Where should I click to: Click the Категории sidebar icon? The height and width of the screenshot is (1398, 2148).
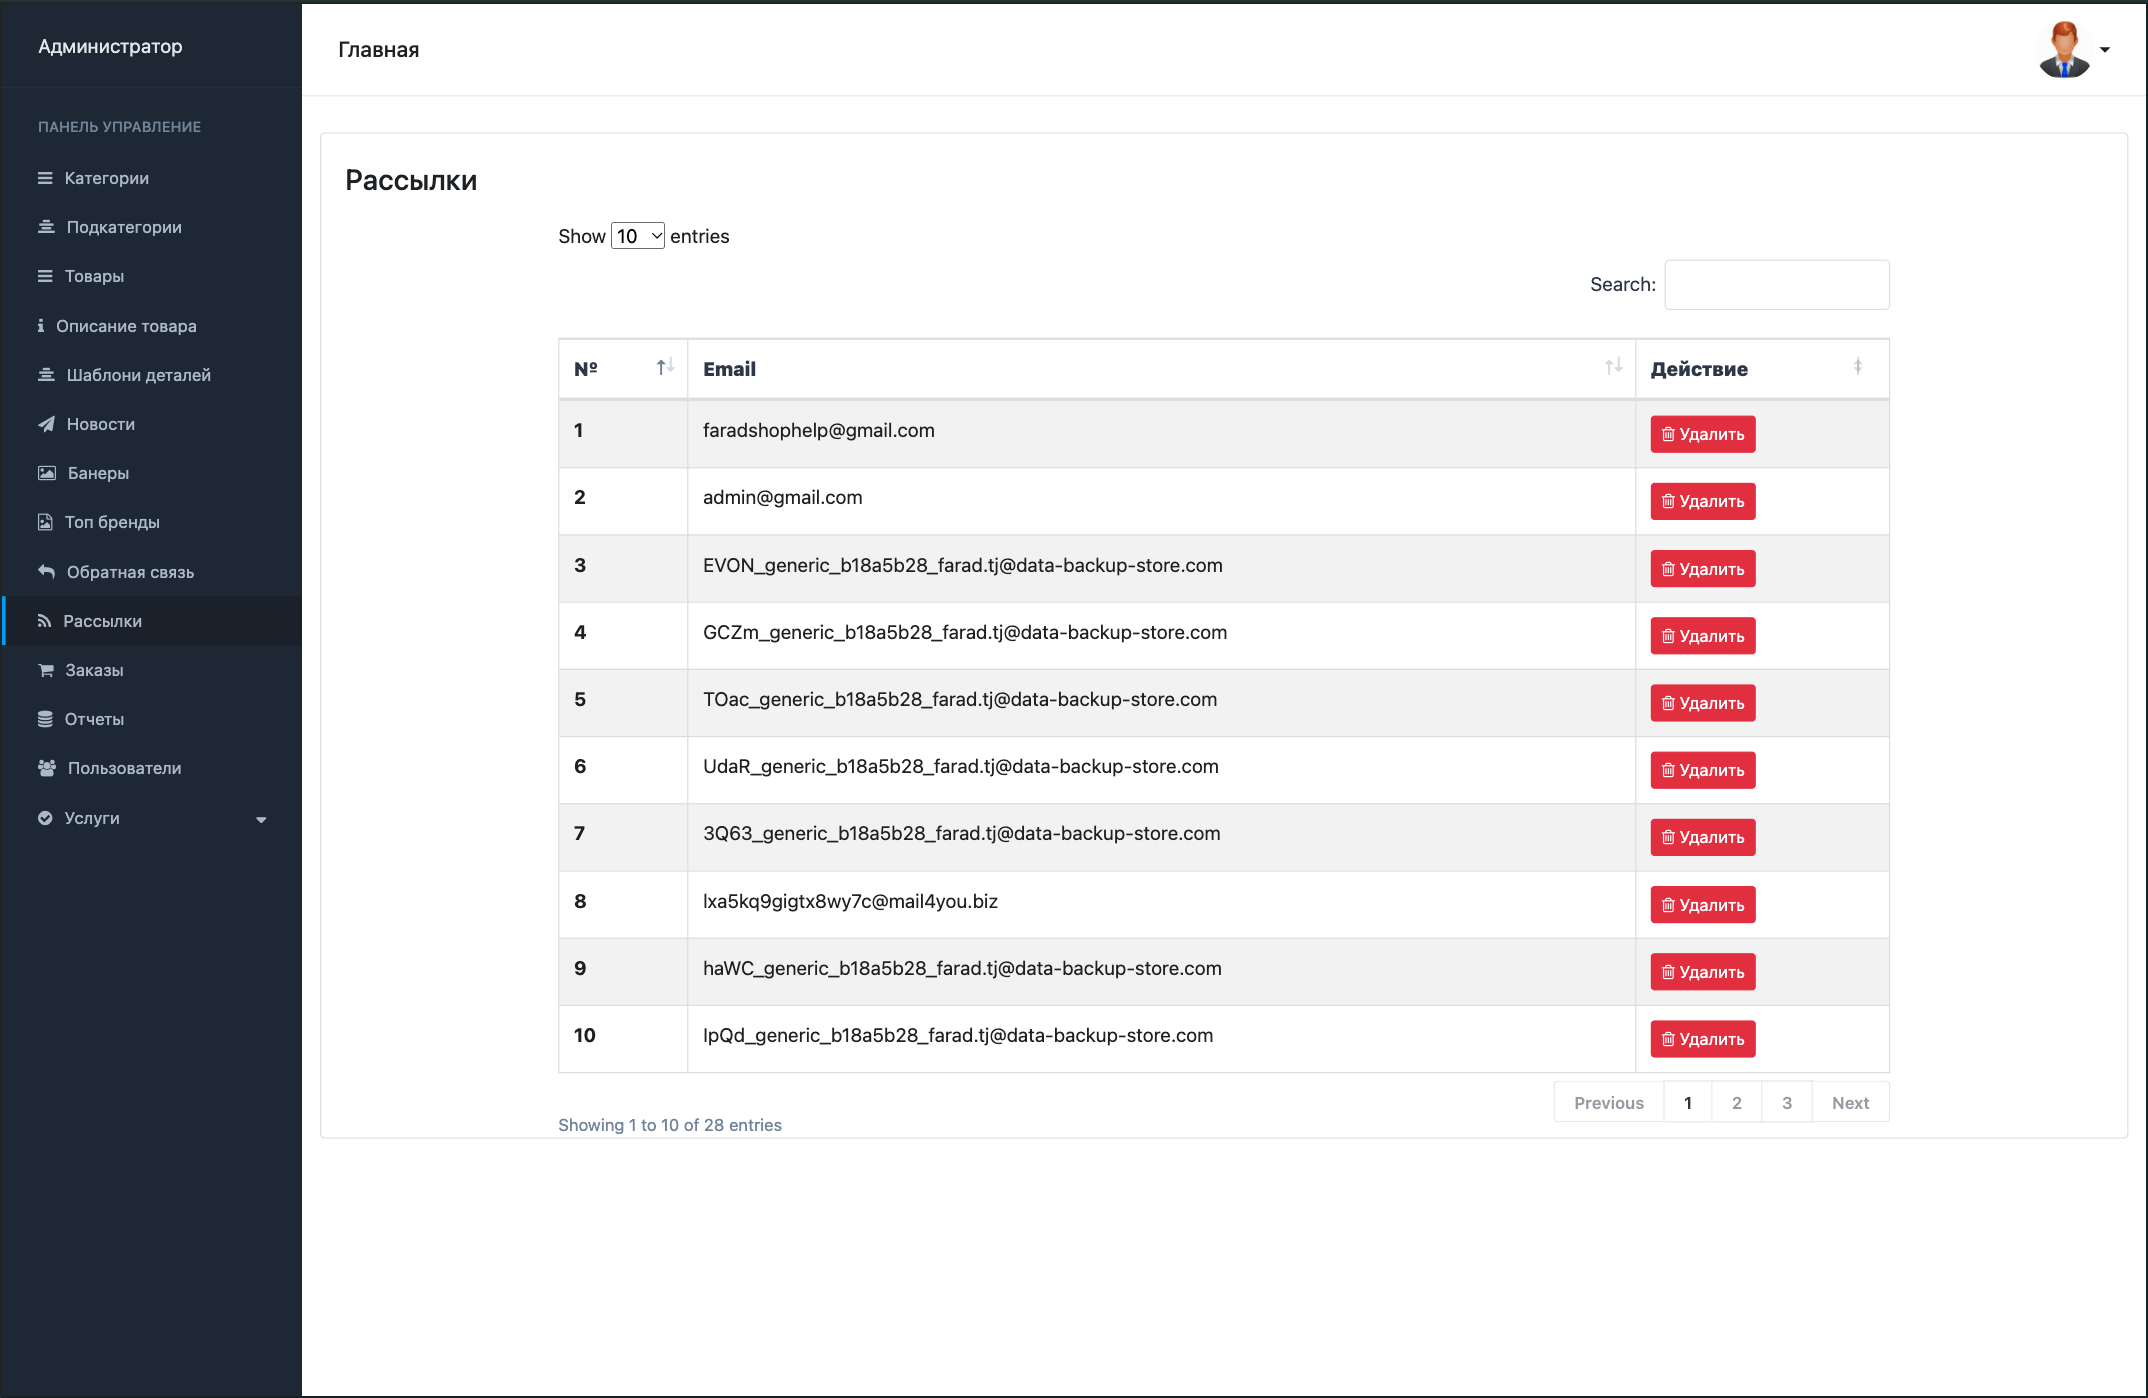pos(45,178)
